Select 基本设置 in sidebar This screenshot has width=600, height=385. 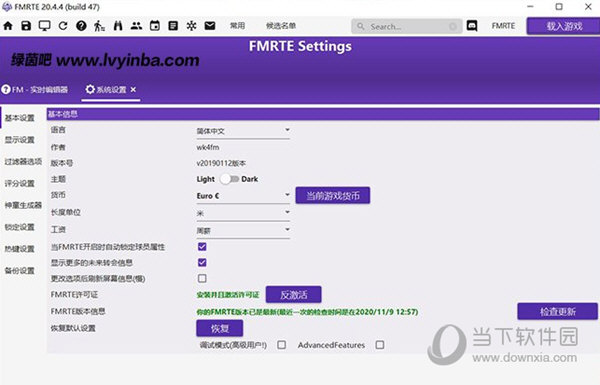[x=20, y=118]
